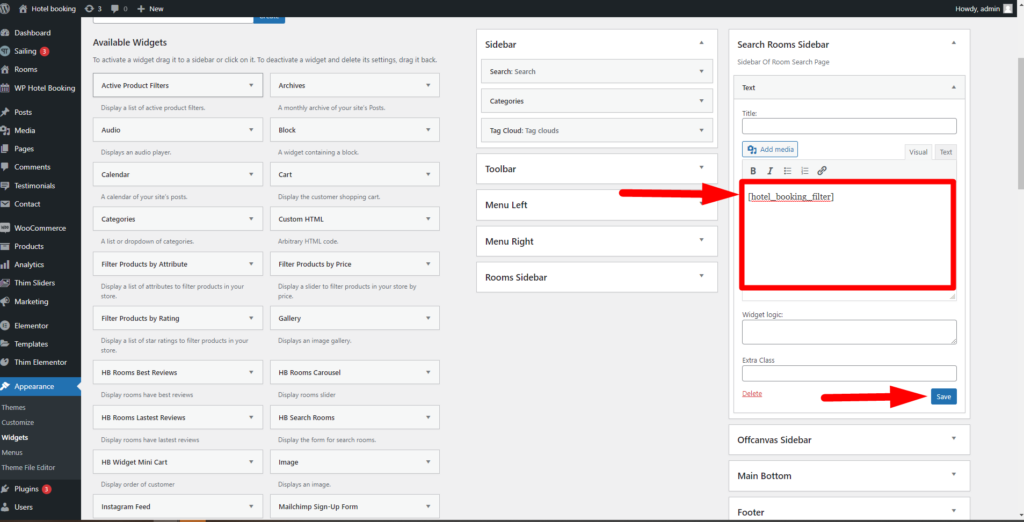Click the Bold formatting icon
The image size is (1024, 522).
pyautogui.click(x=753, y=171)
